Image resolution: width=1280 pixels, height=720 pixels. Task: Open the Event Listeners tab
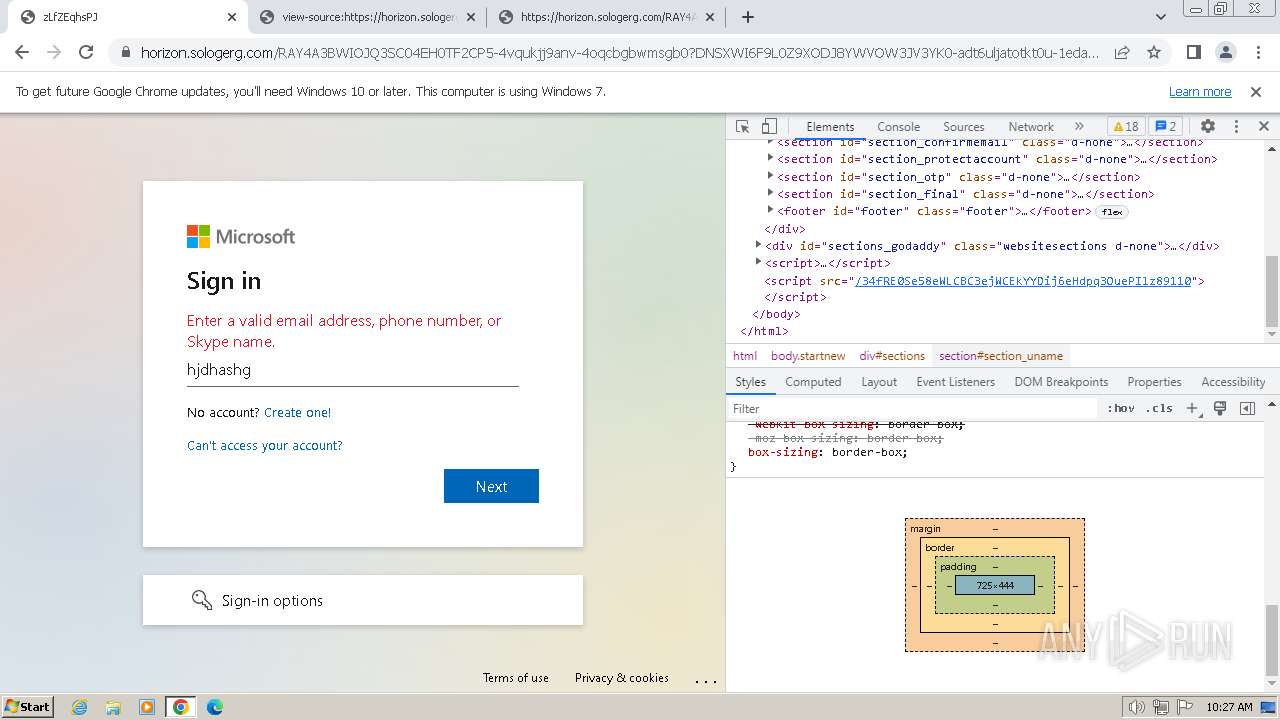(x=955, y=382)
